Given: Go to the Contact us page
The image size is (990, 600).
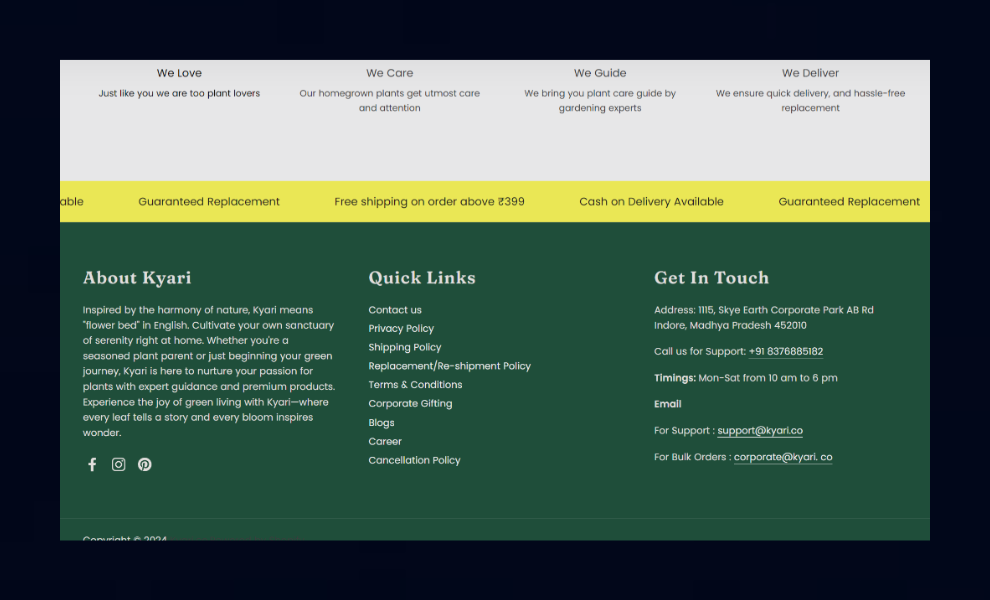Looking at the screenshot, I should tap(395, 310).
